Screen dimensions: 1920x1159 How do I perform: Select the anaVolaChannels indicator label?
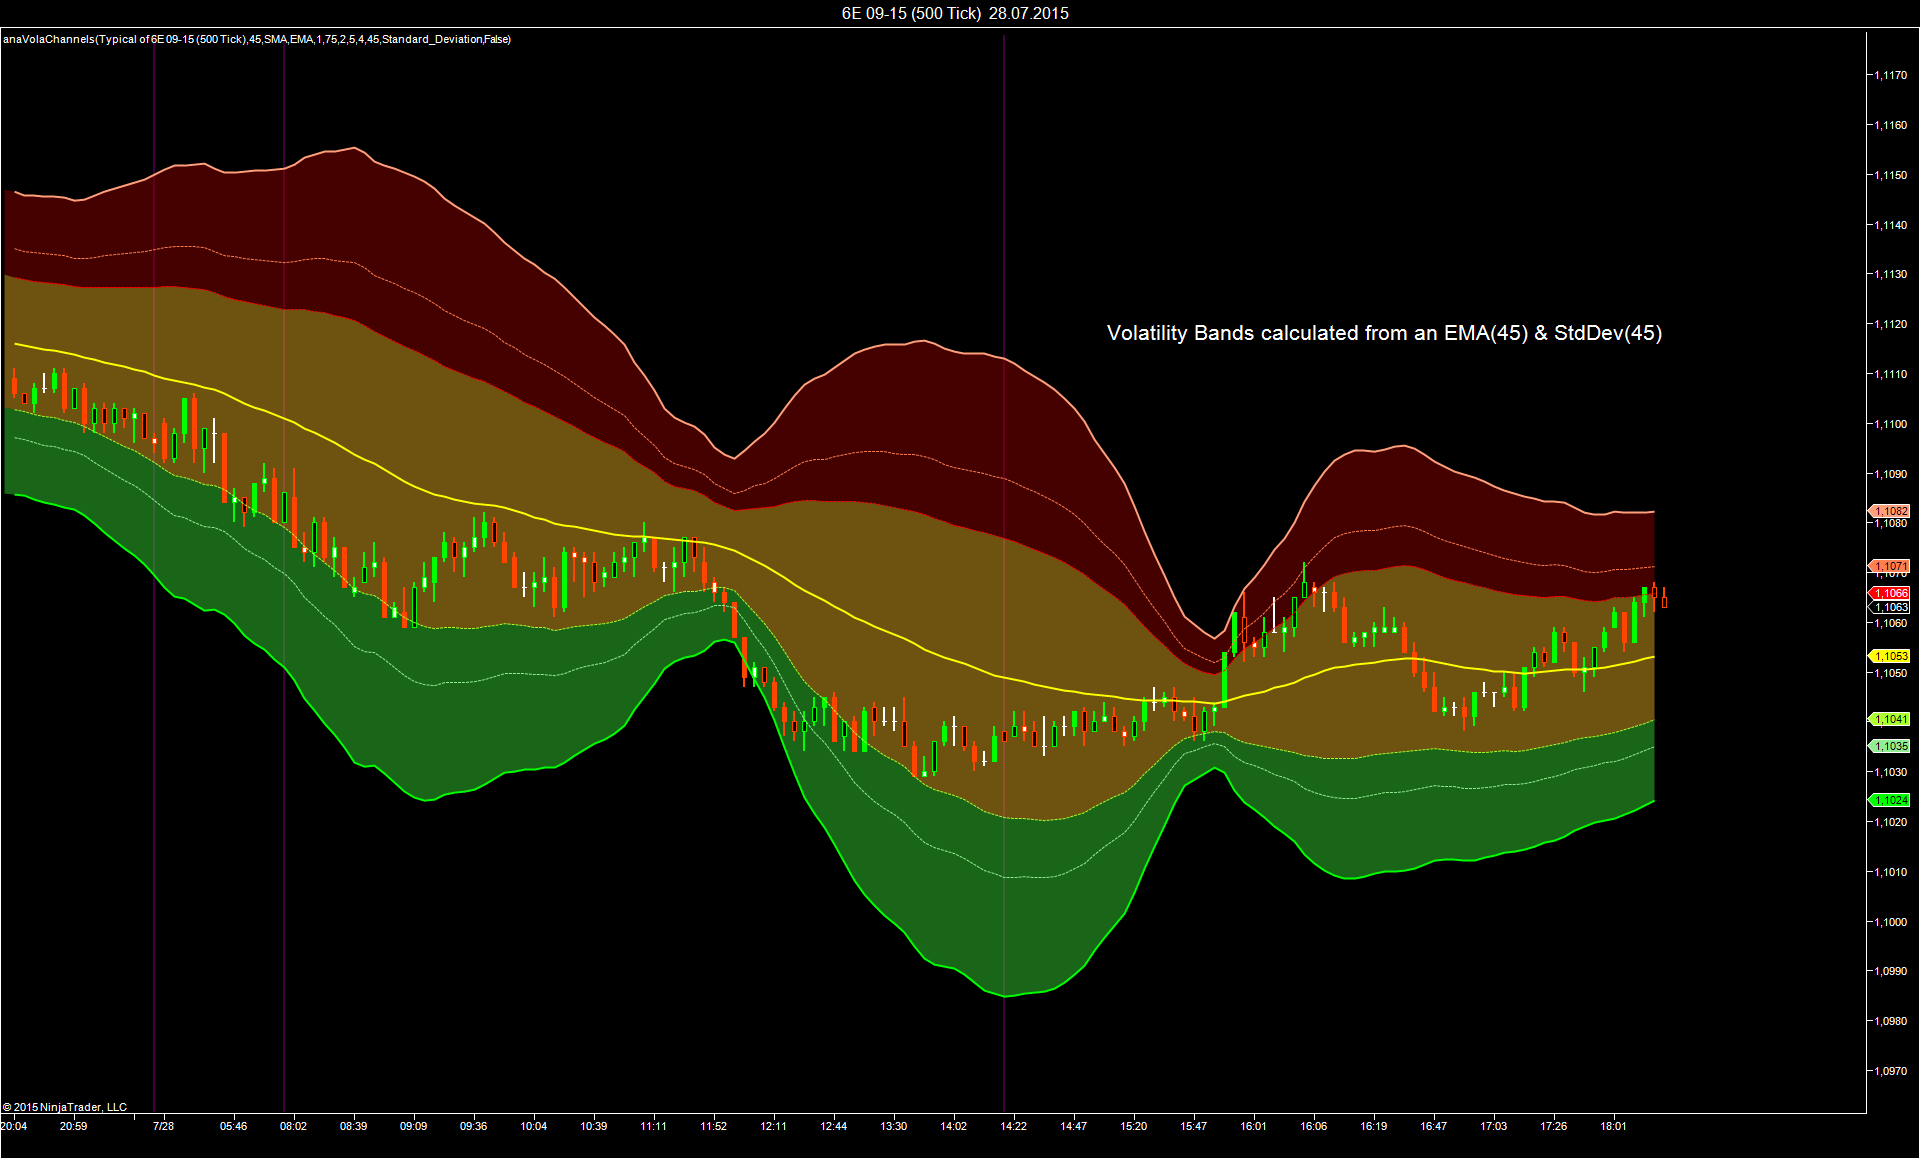click(257, 39)
